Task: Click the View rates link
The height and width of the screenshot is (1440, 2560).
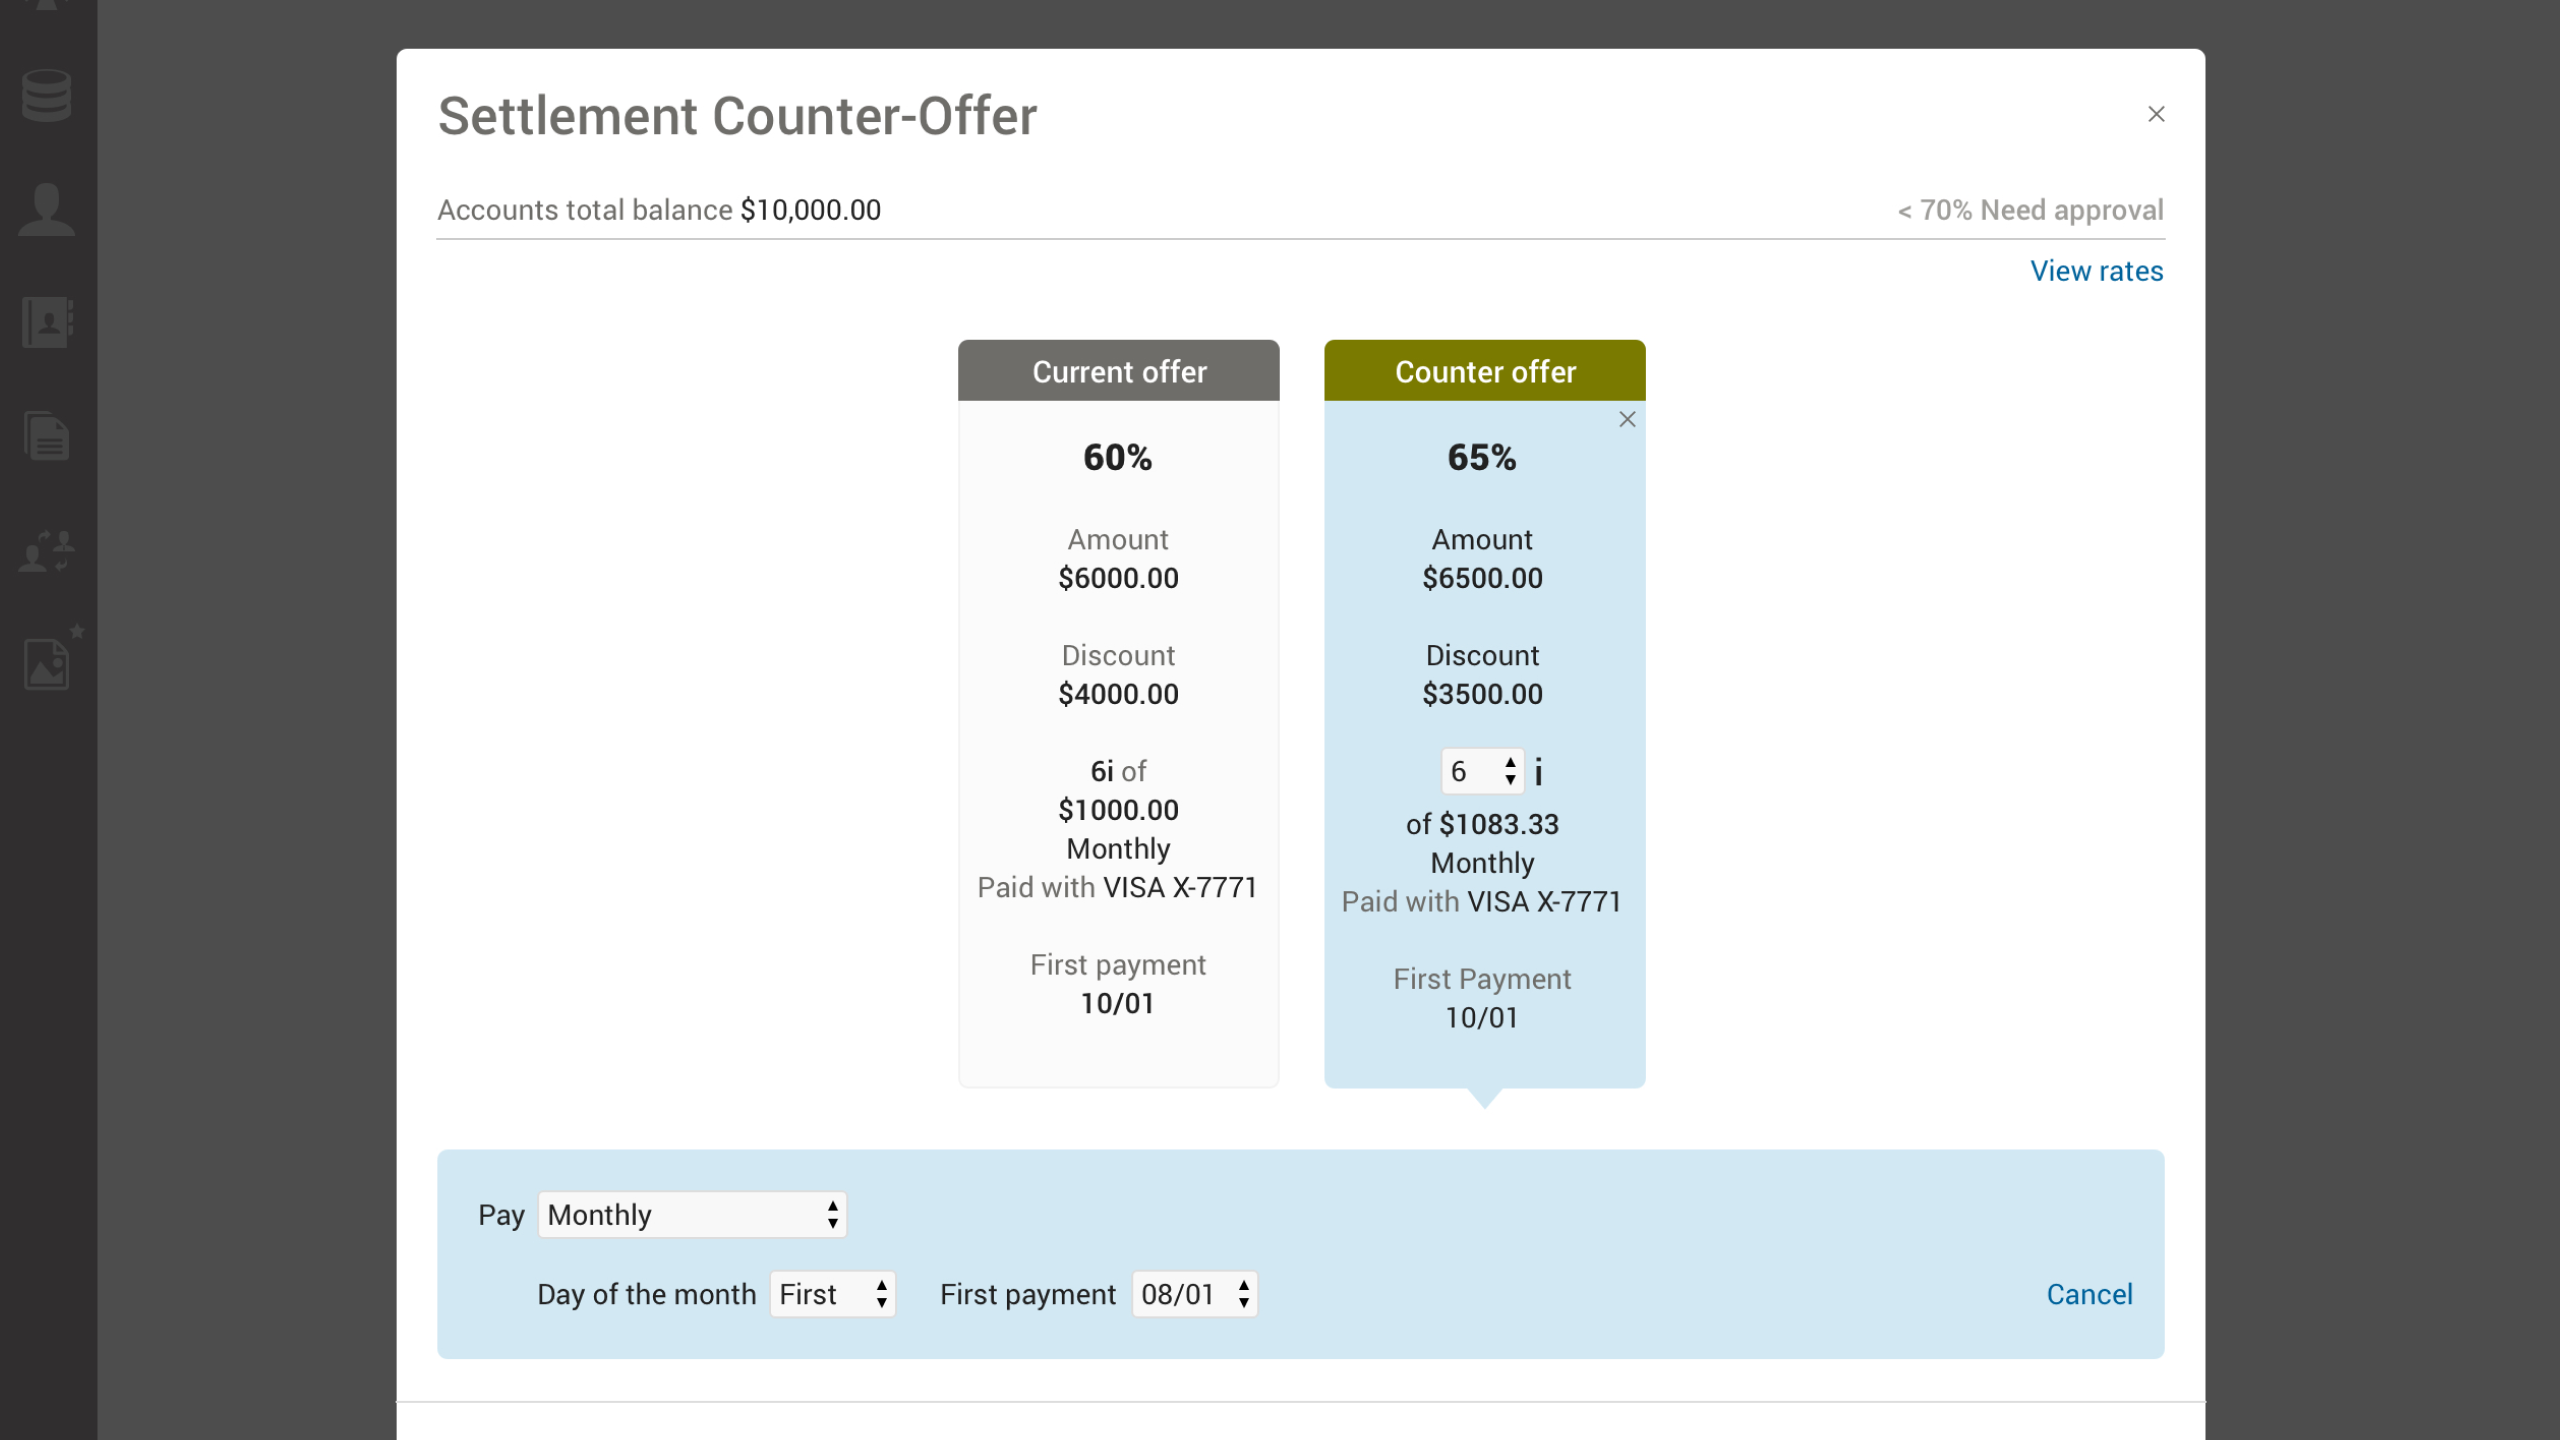Action: (x=2096, y=271)
